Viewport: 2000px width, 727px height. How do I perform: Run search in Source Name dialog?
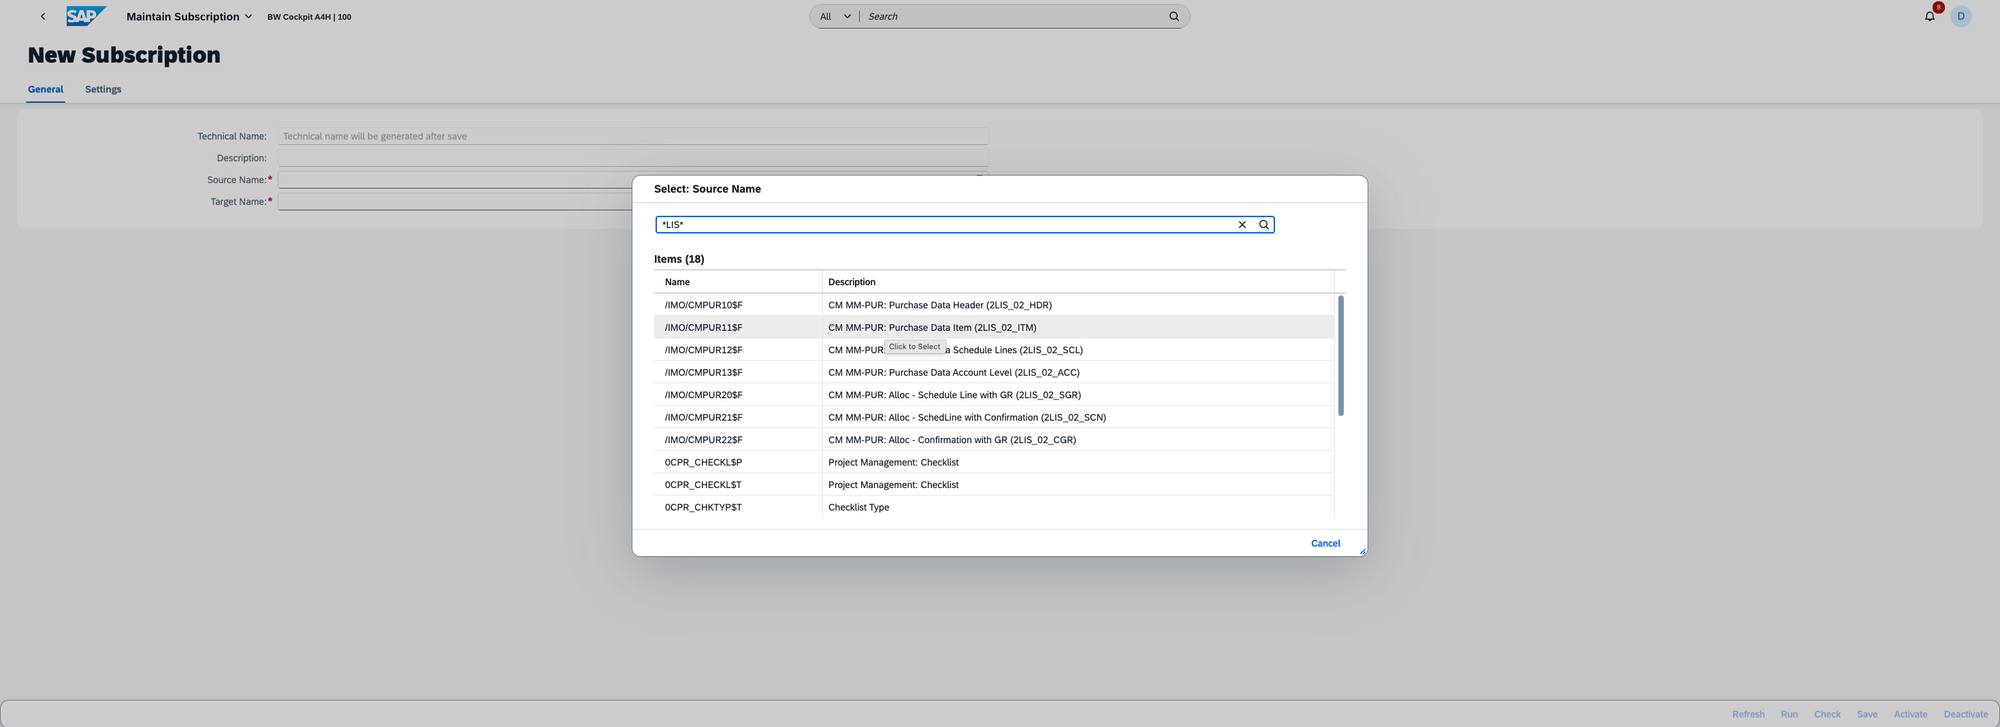pos(1264,225)
